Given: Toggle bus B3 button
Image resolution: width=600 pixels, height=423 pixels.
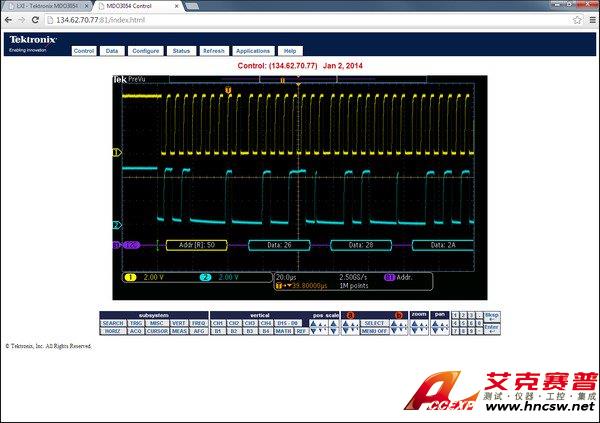Looking at the screenshot, I should 250,331.
